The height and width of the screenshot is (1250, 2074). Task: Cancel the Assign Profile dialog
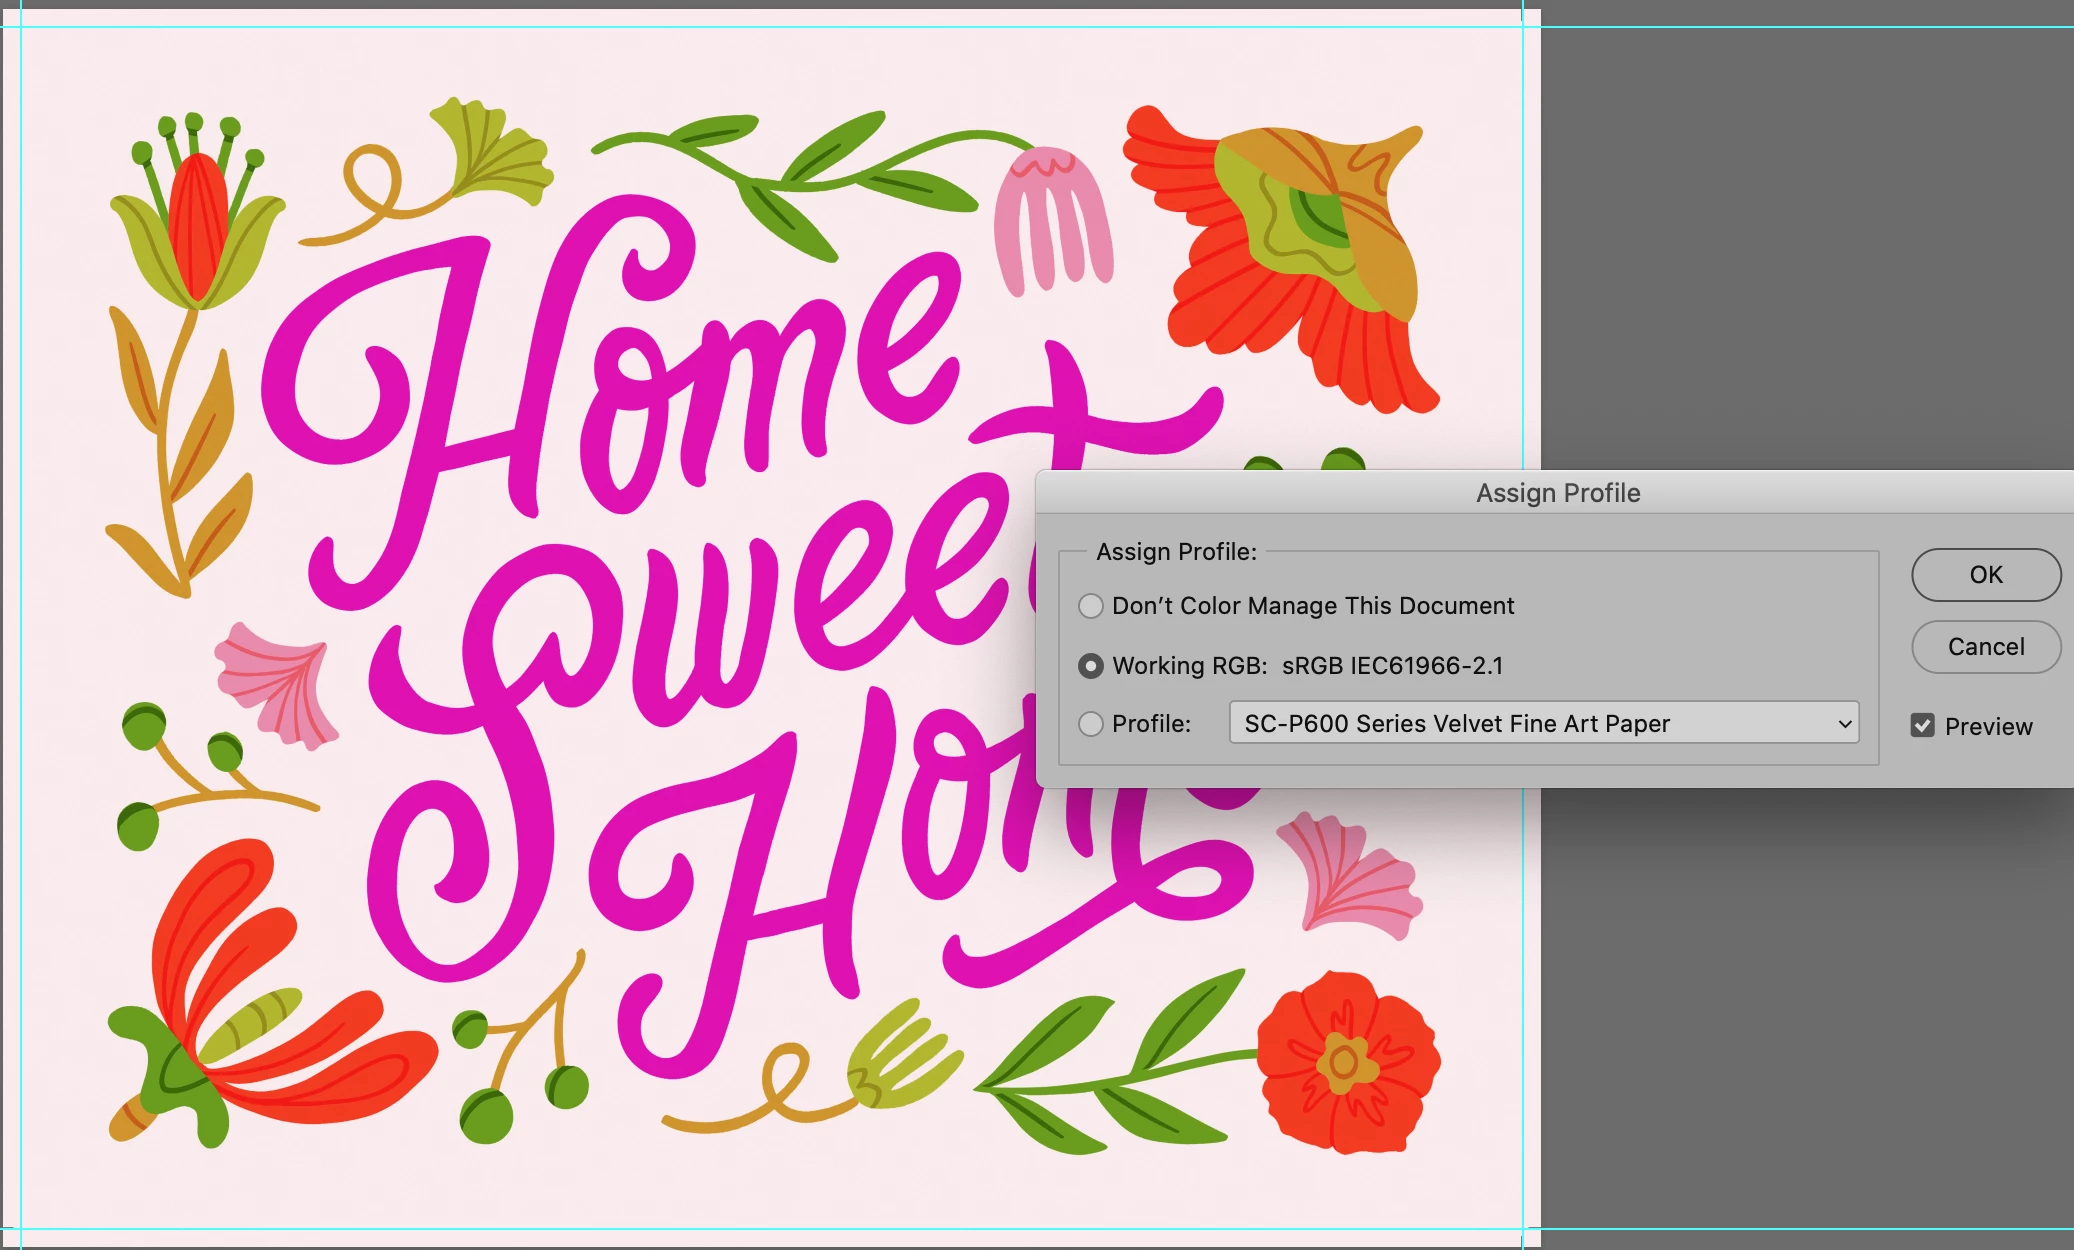click(x=1985, y=647)
